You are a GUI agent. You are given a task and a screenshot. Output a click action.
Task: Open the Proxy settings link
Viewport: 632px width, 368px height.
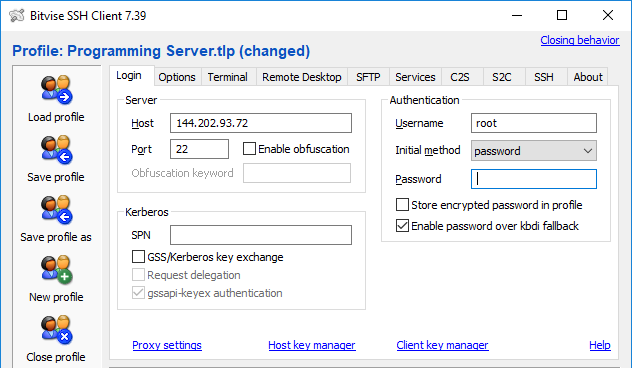[x=167, y=345]
